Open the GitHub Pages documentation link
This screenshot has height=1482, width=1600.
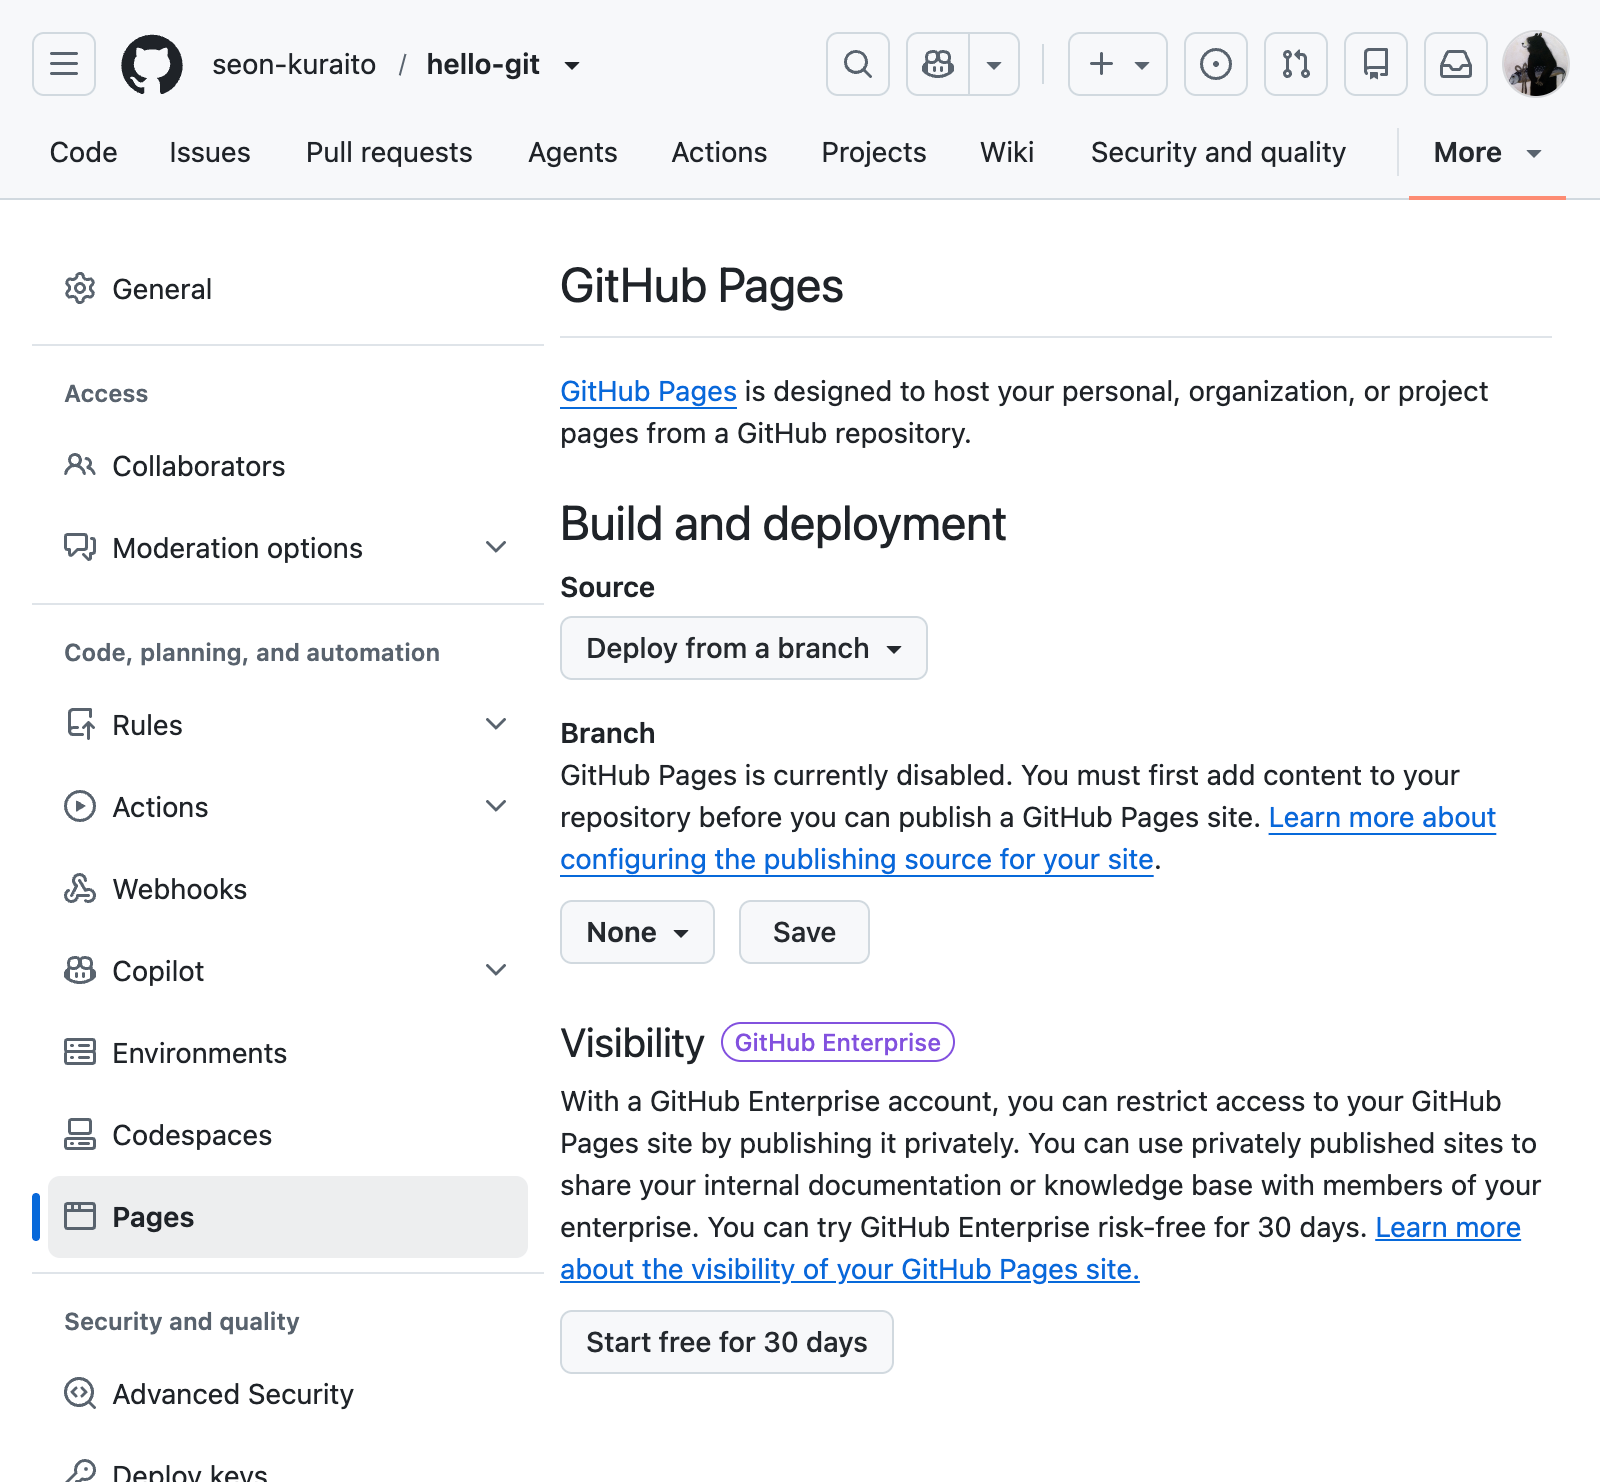[648, 391]
